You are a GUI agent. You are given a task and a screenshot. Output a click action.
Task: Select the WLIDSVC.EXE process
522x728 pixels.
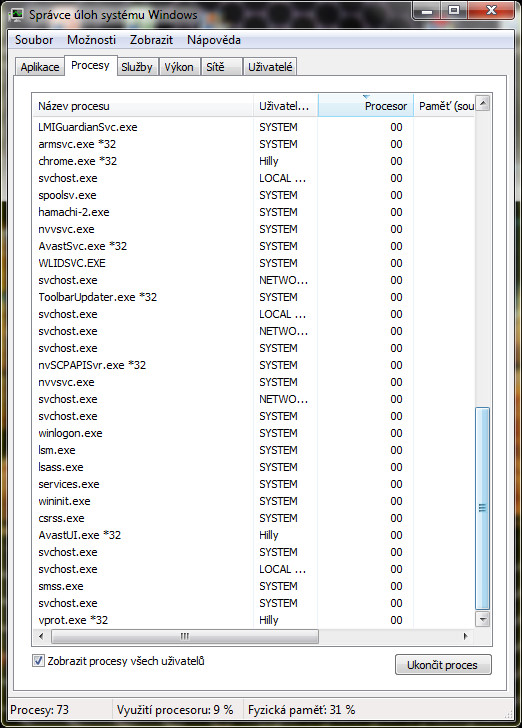tap(254, 263)
